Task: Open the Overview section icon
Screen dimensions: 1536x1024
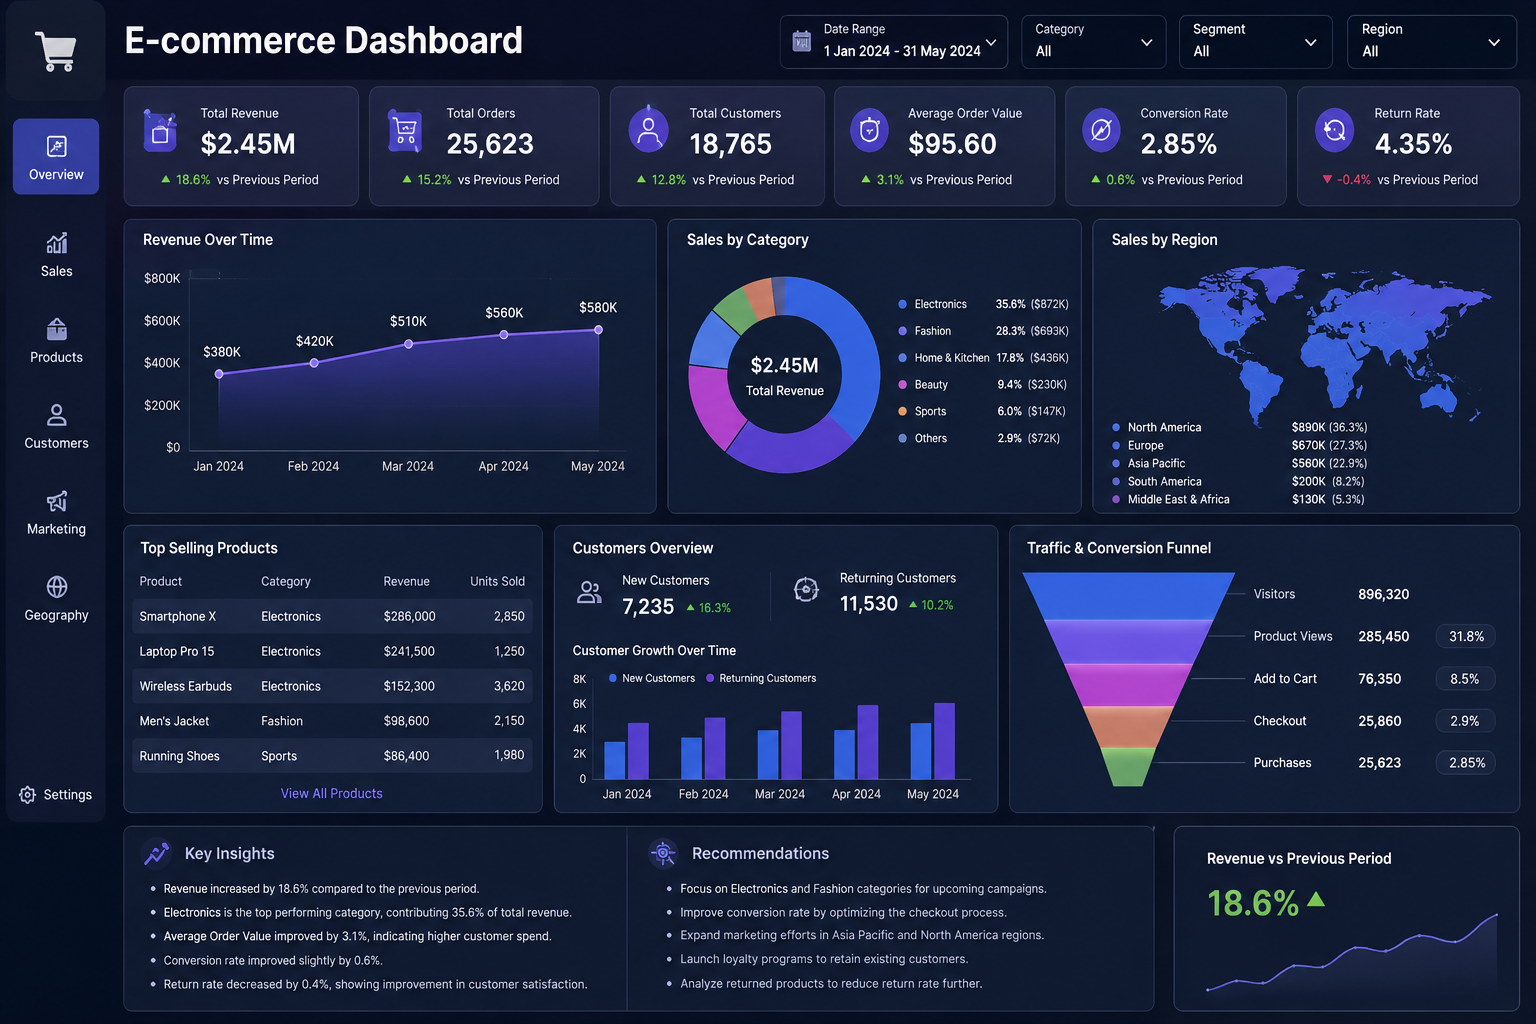Action: pyautogui.click(x=57, y=147)
